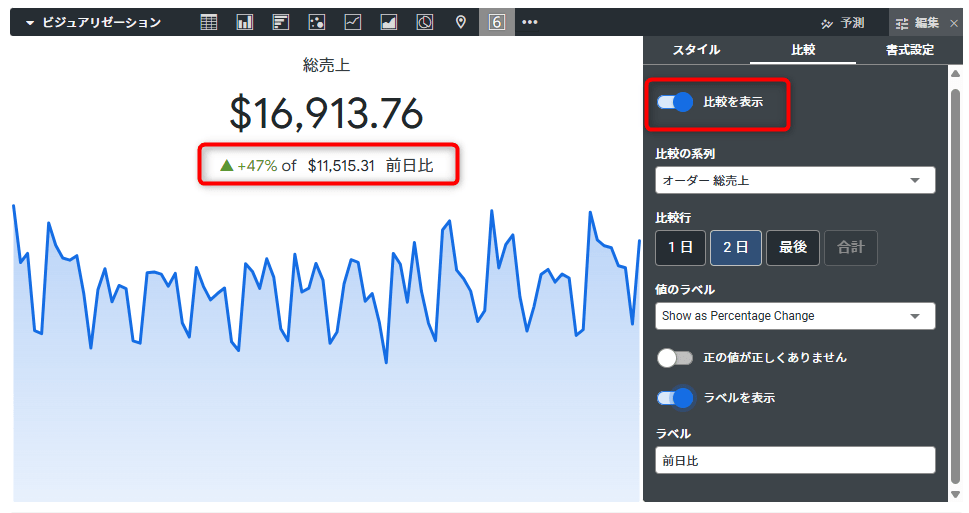This screenshot has height=513, width=969.
Task: Click the edit panel vertical scrollbar
Action: click(955, 284)
